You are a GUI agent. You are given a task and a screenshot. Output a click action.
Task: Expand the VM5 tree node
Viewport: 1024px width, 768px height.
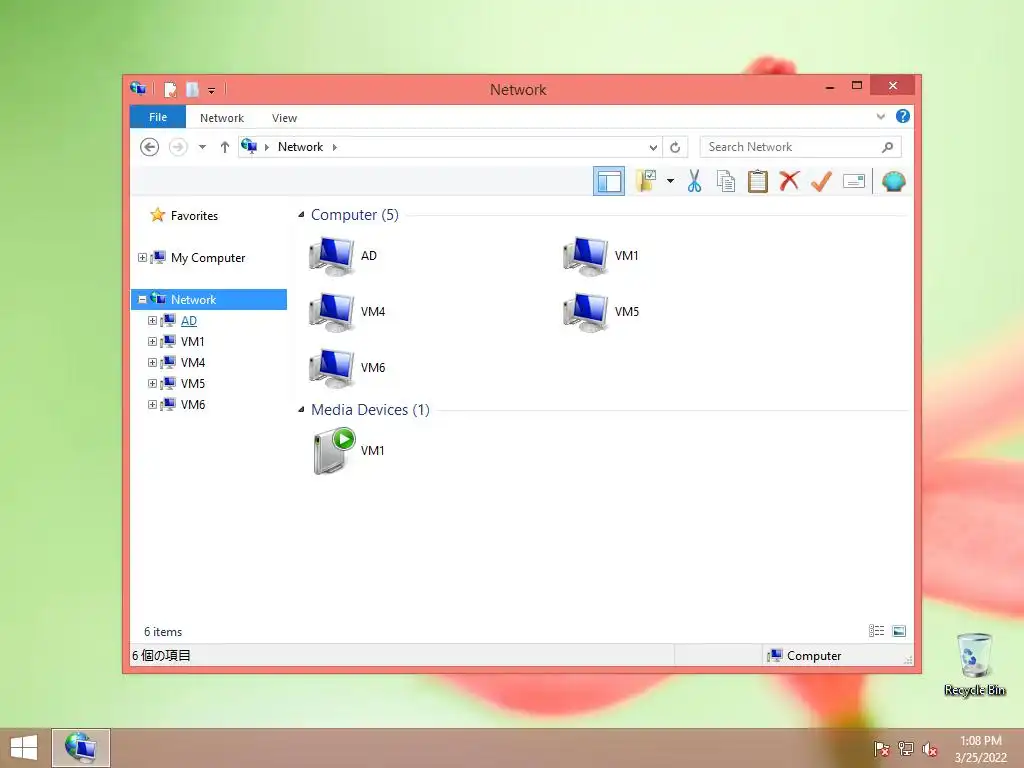[x=152, y=383]
